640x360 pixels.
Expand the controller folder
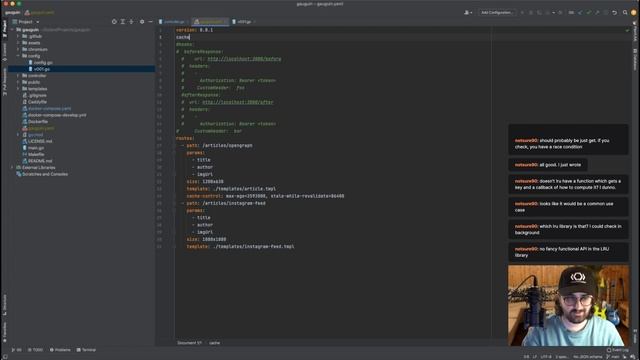click(18, 76)
